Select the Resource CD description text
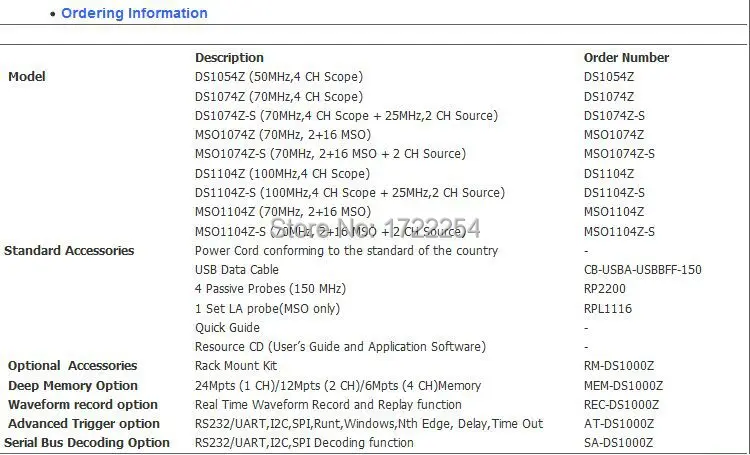The image size is (750, 455). 340,347
